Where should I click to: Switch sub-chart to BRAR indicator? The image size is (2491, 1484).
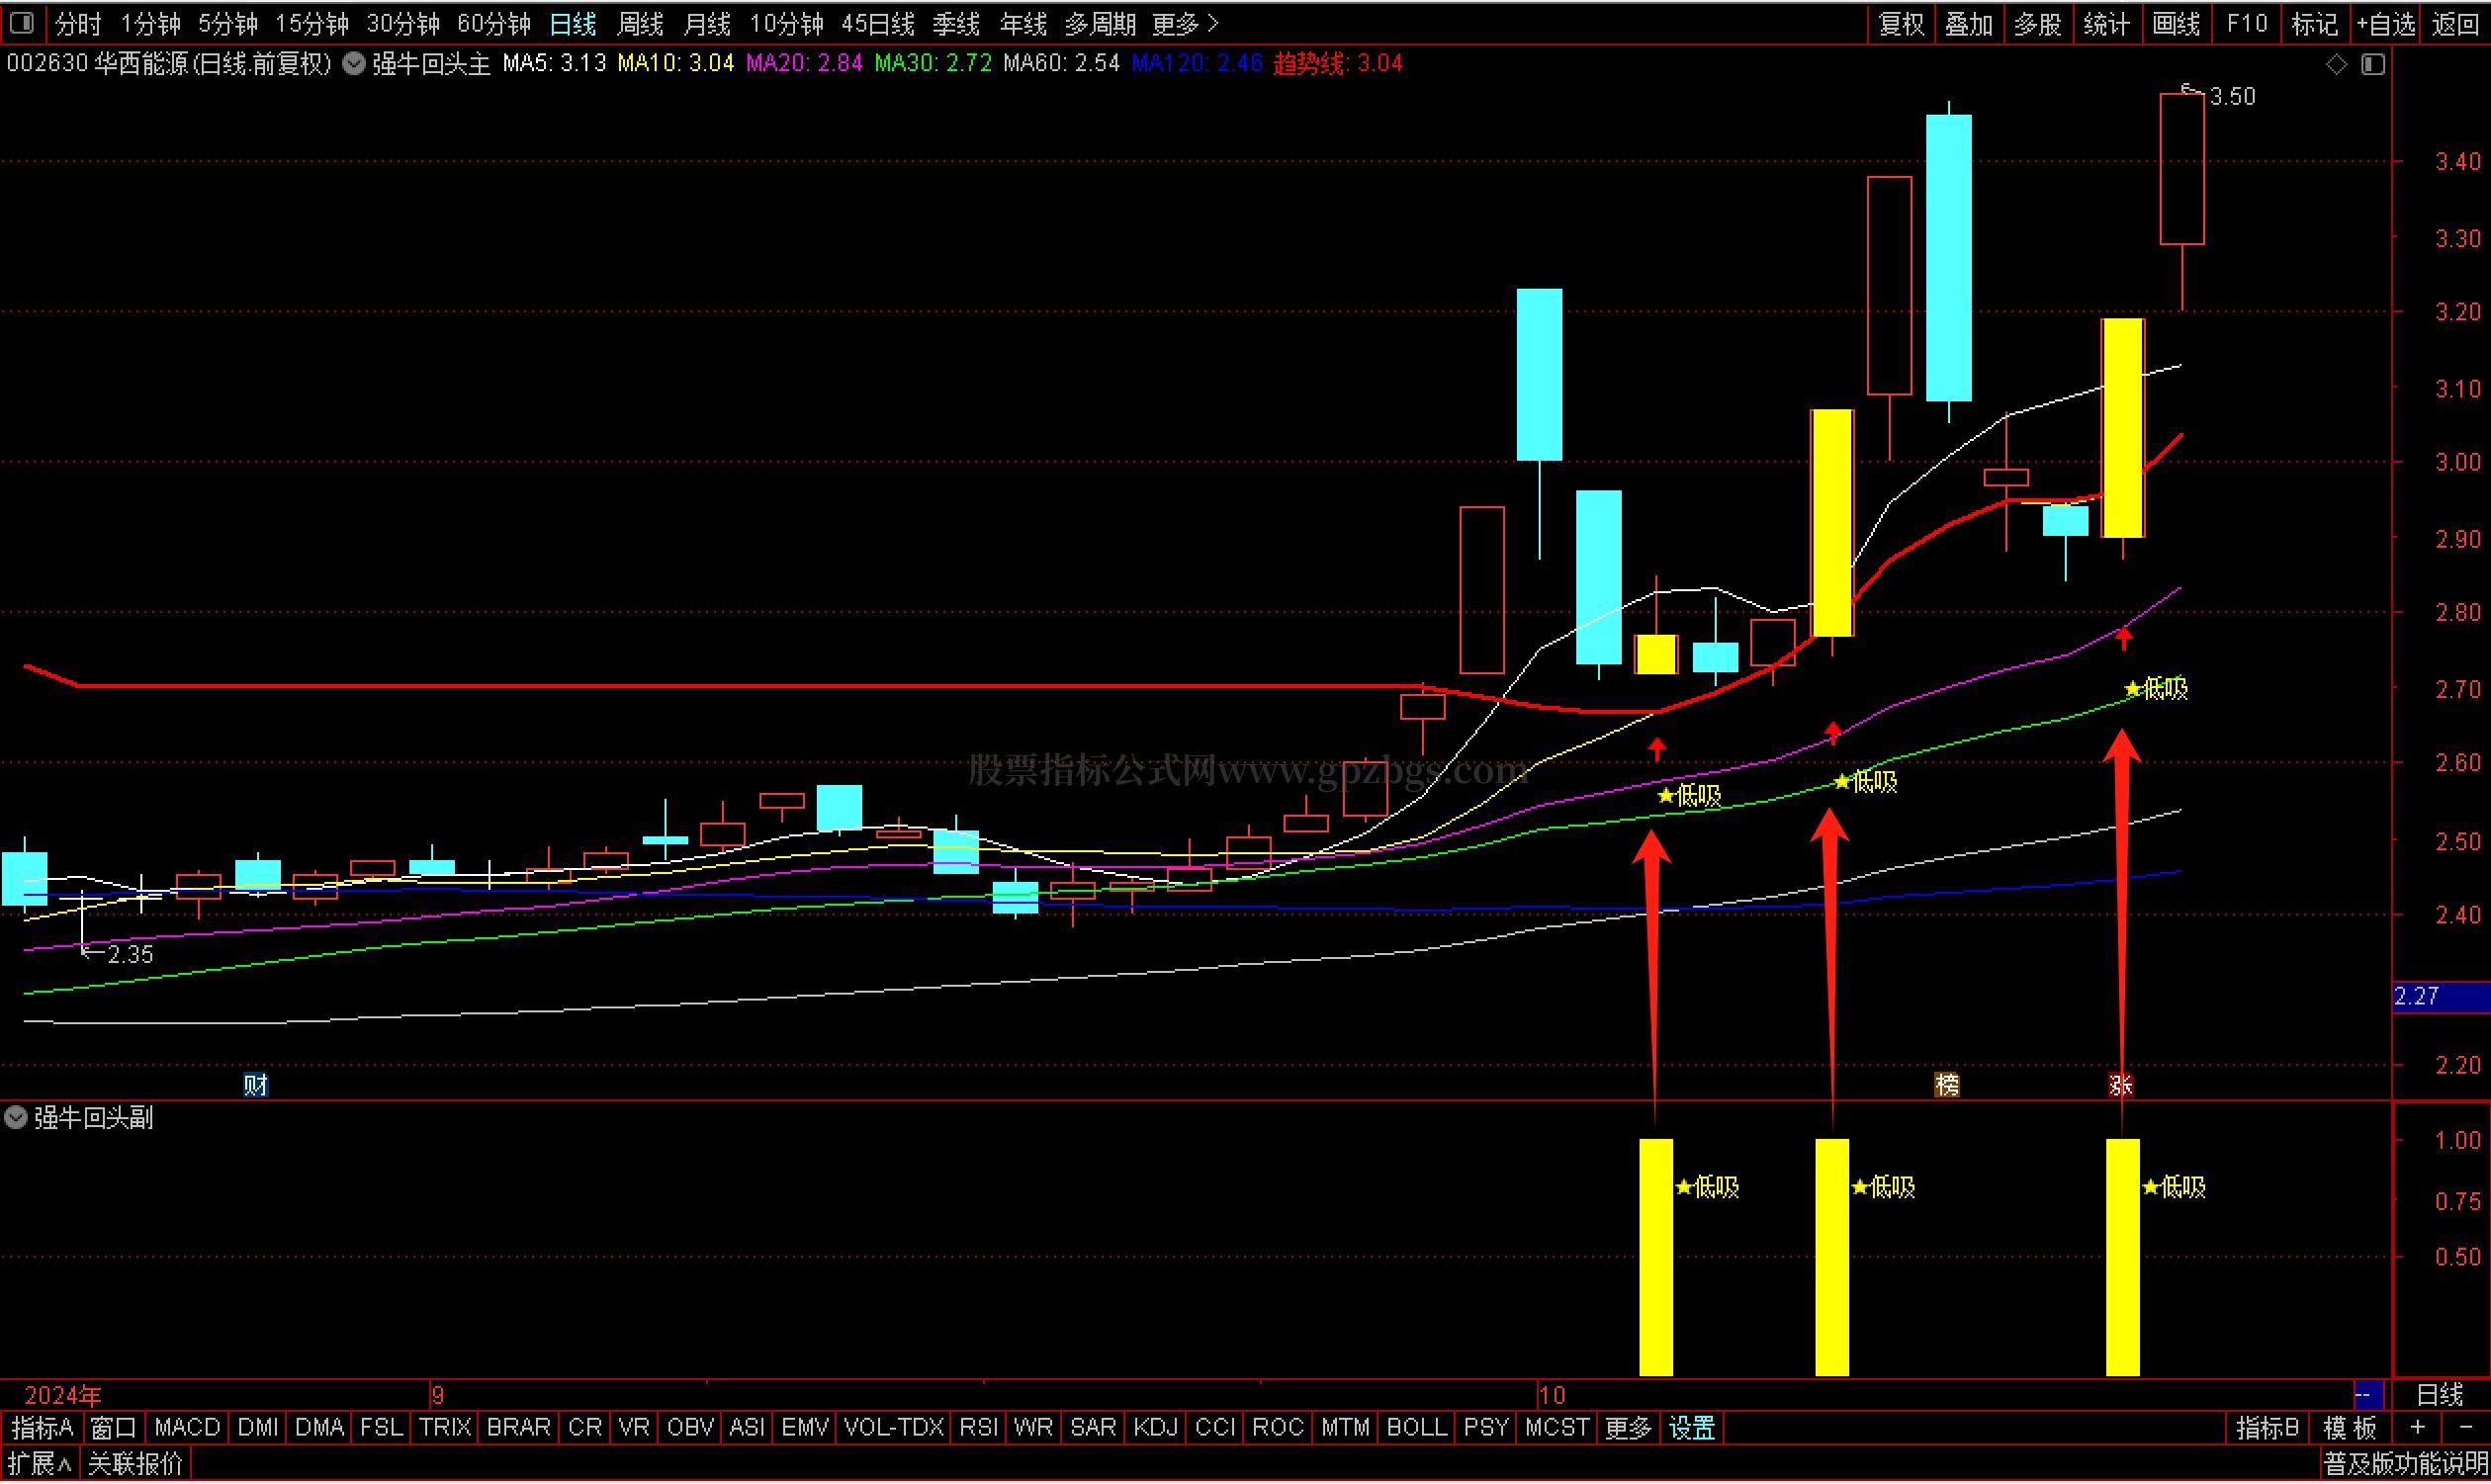coord(518,1429)
